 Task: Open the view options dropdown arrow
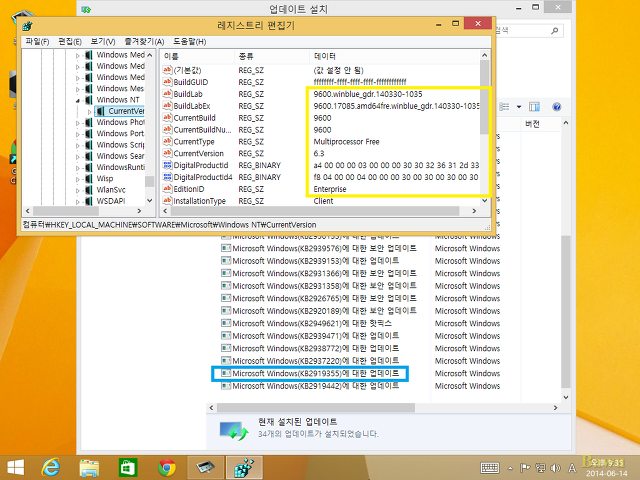click(x=519, y=107)
